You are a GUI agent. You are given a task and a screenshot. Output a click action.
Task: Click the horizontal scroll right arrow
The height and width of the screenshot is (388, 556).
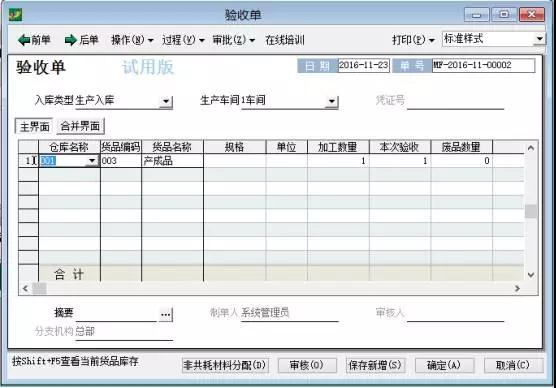[517, 289]
